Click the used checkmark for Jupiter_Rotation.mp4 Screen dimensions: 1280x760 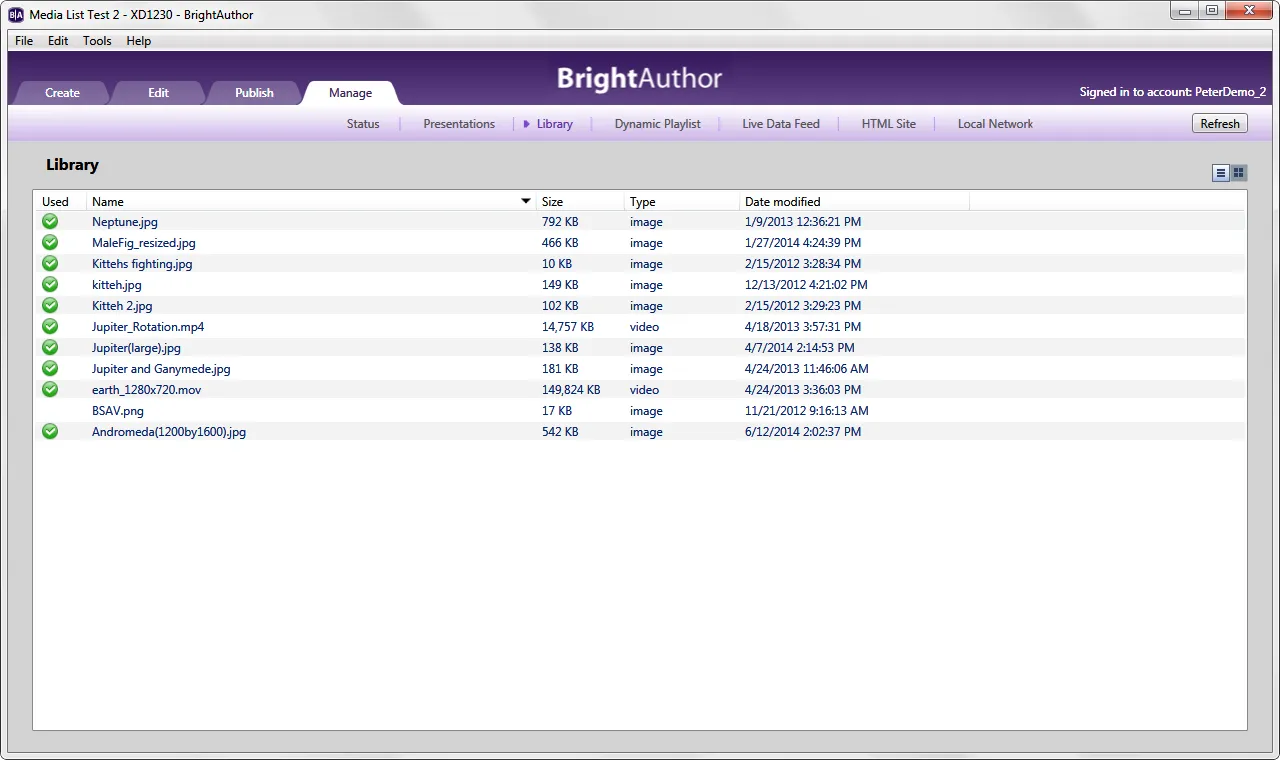50,327
